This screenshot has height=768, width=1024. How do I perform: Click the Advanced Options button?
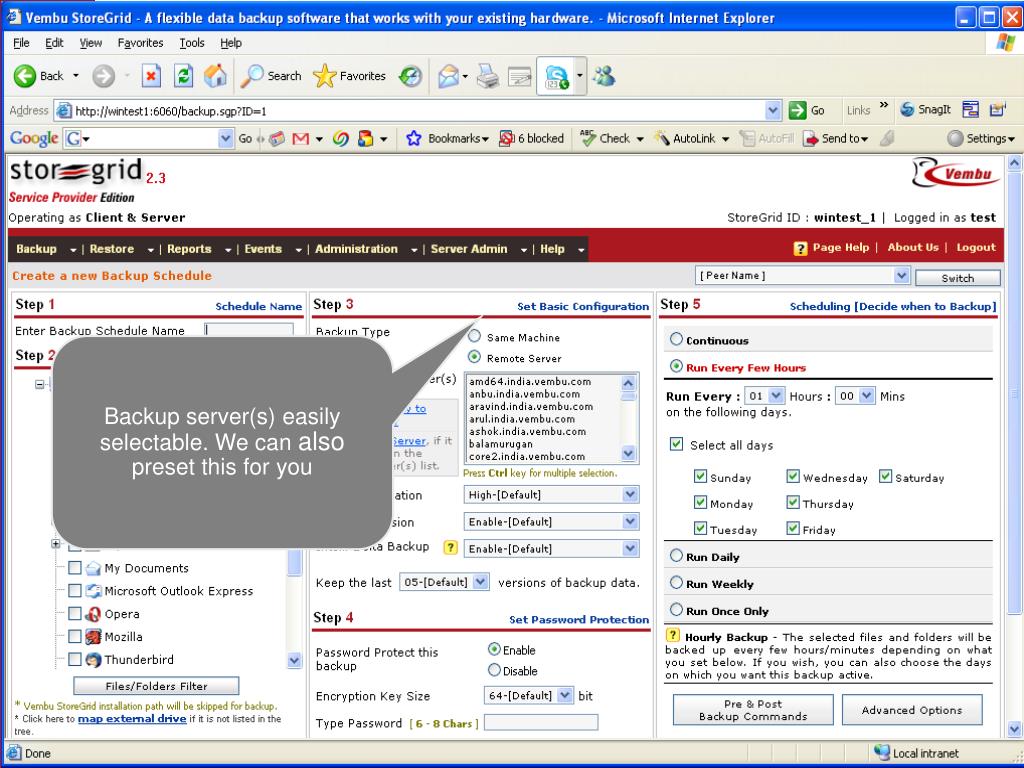[912, 710]
